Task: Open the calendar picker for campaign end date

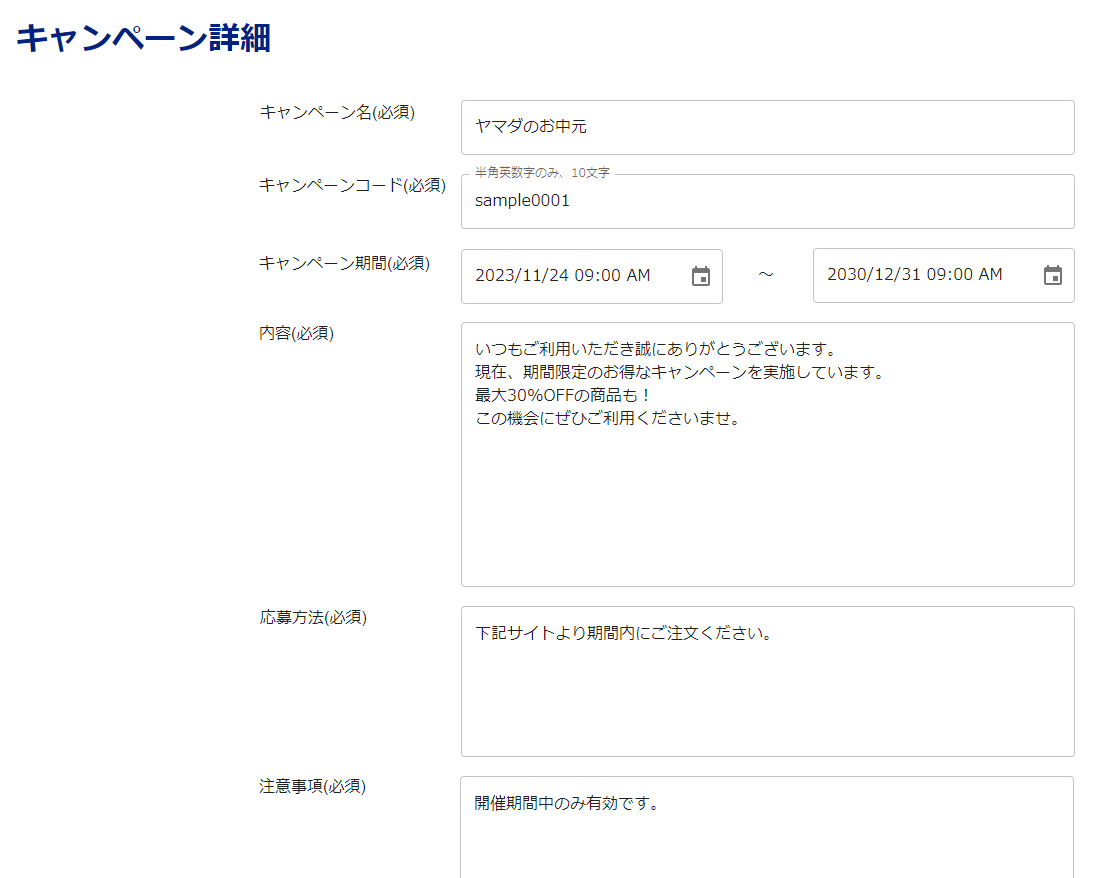Action: [1052, 275]
